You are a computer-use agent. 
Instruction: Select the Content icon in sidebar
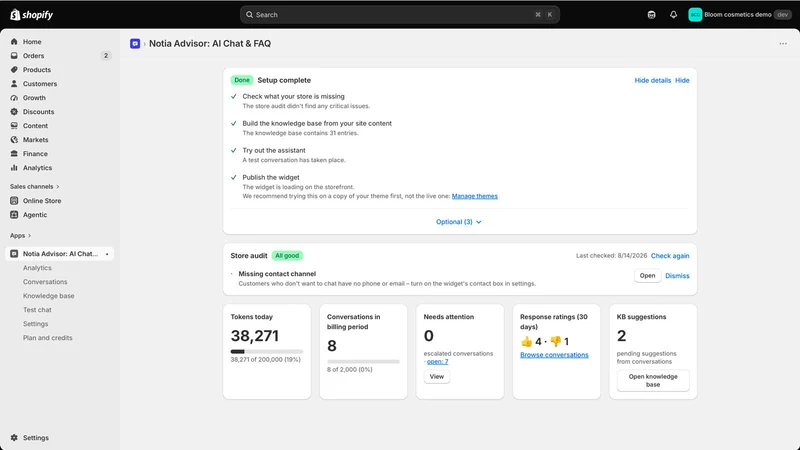[x=14, y=126]
